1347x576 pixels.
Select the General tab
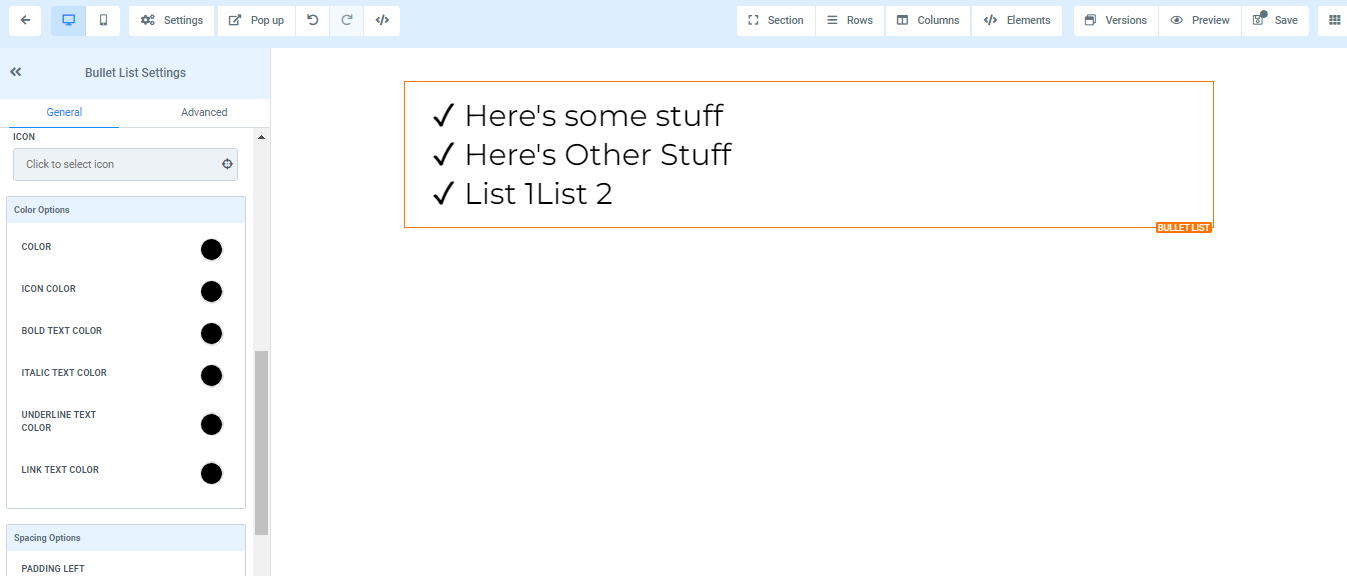(64, 113)
